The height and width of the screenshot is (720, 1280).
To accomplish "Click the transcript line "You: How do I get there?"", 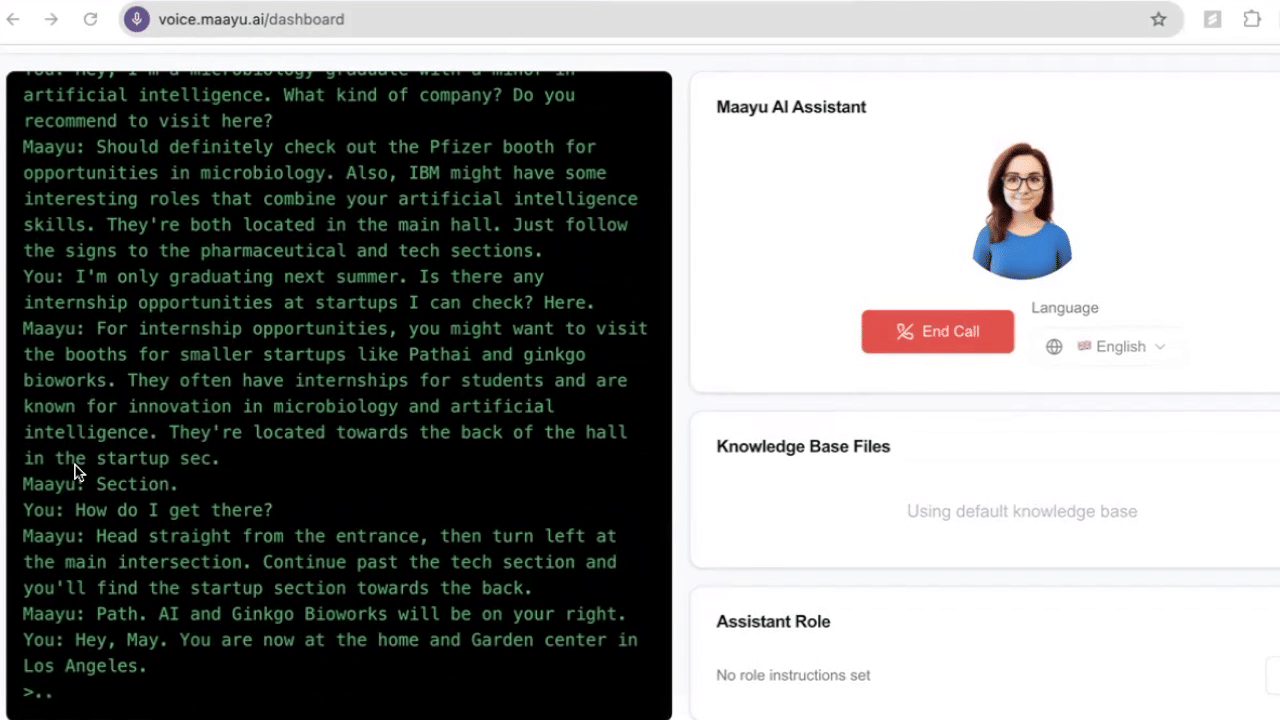I will [148, 510].
